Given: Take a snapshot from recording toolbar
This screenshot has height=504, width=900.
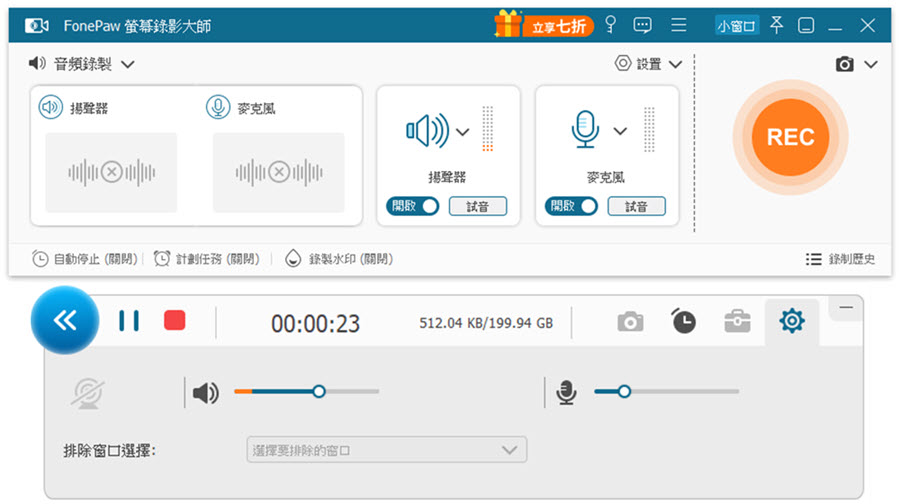Looking at the screenshot, I should click(x=630, y=321).
